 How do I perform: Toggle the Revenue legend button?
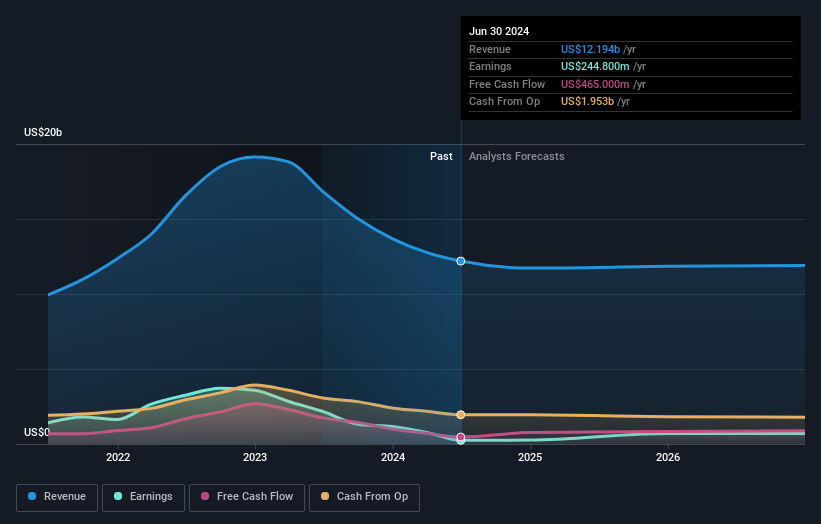click(57, 497)
